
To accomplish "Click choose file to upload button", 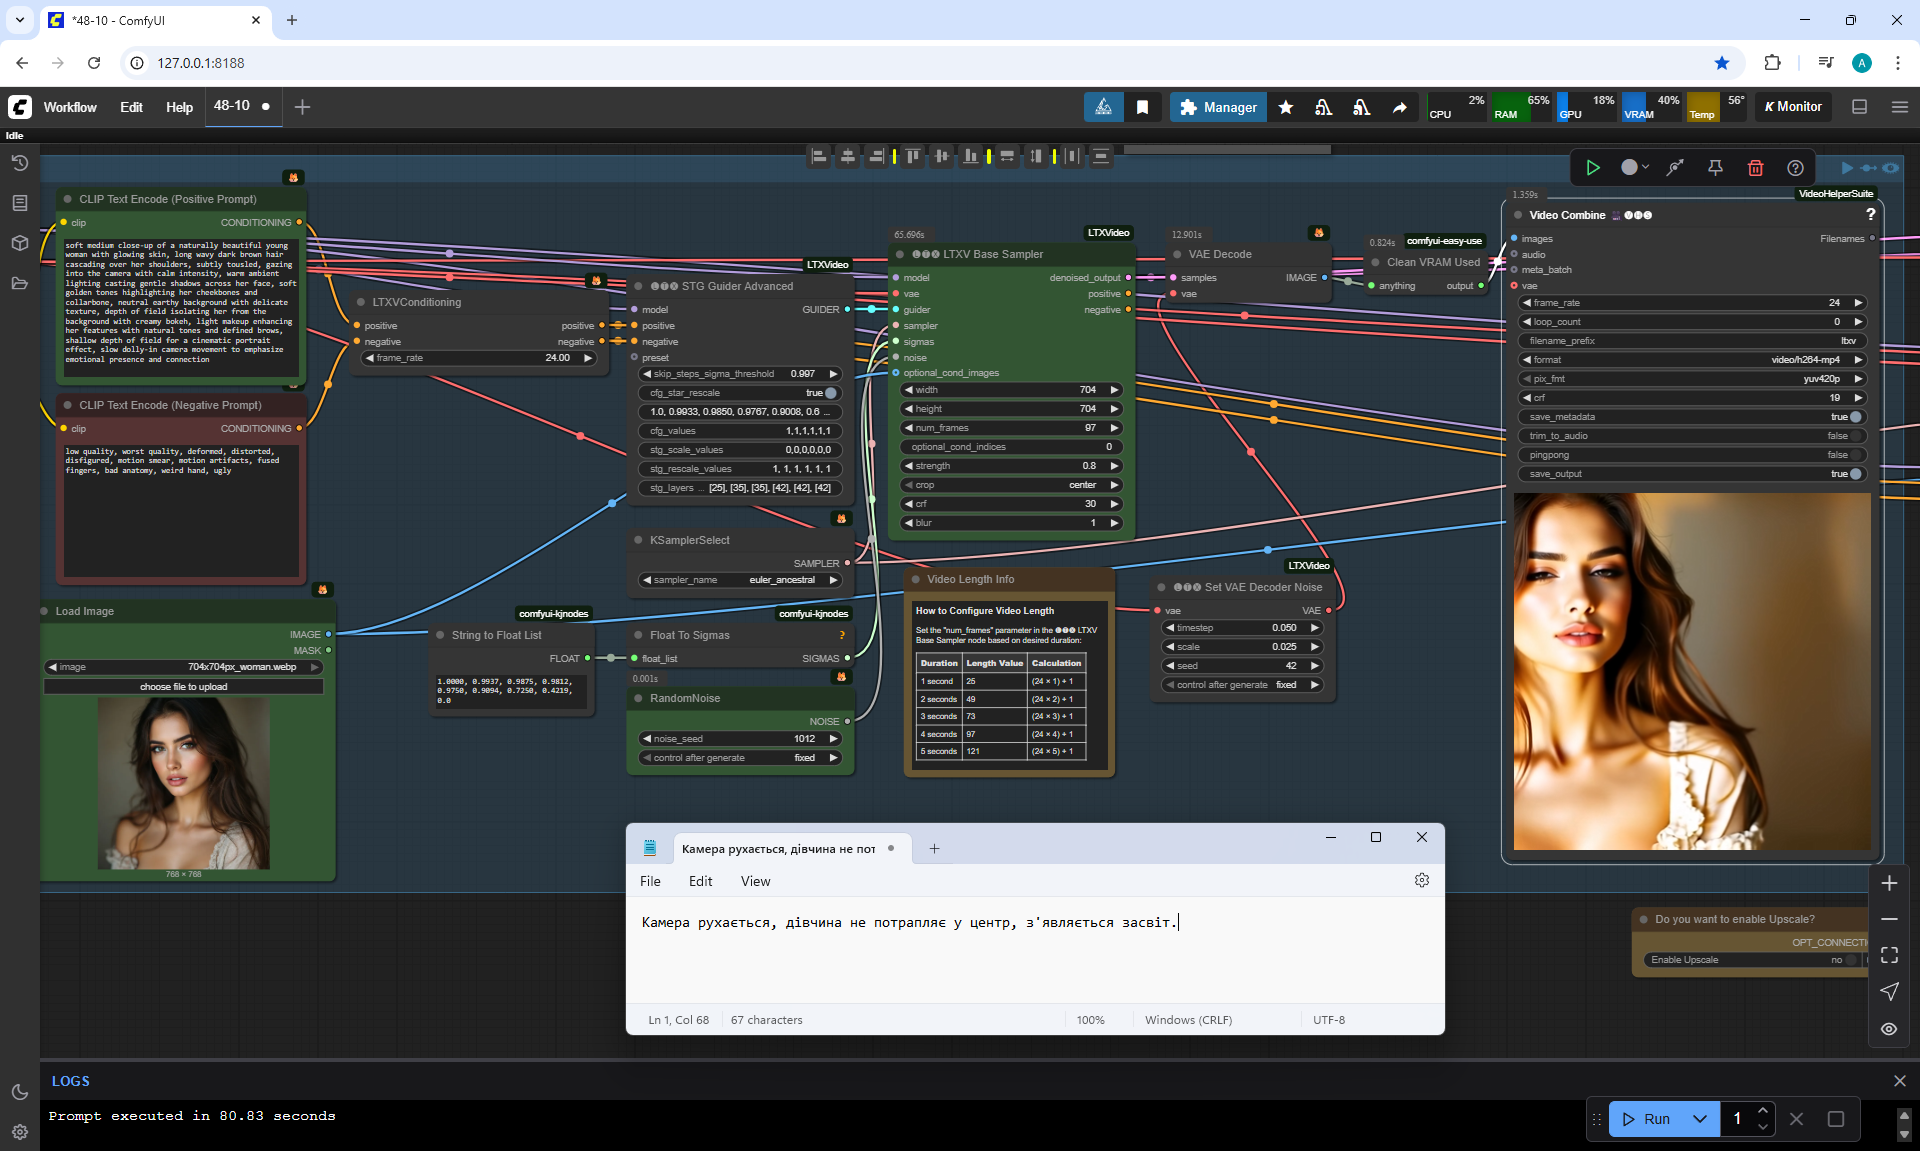I will tap(183, 687).
